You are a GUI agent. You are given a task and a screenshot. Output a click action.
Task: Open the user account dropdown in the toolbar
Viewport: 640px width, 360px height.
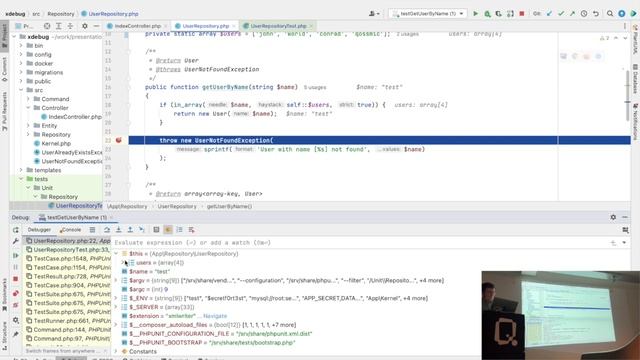click(x=374, y=13)
